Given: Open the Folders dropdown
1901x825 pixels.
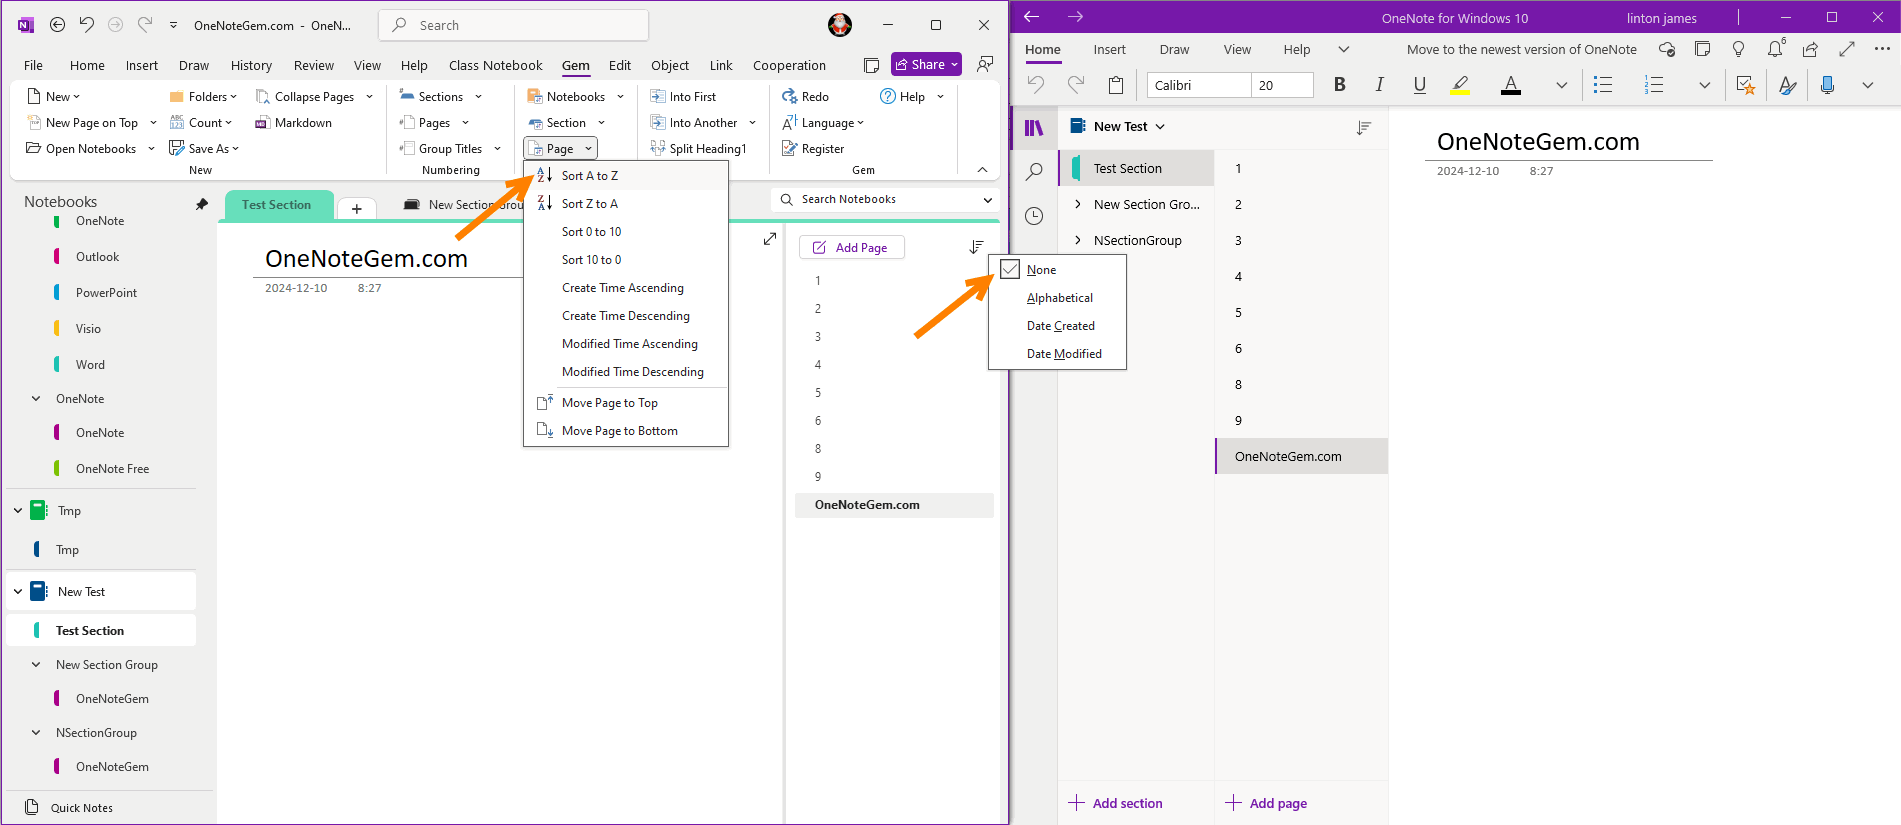Looking at the screenshot, I should point(204,96).
